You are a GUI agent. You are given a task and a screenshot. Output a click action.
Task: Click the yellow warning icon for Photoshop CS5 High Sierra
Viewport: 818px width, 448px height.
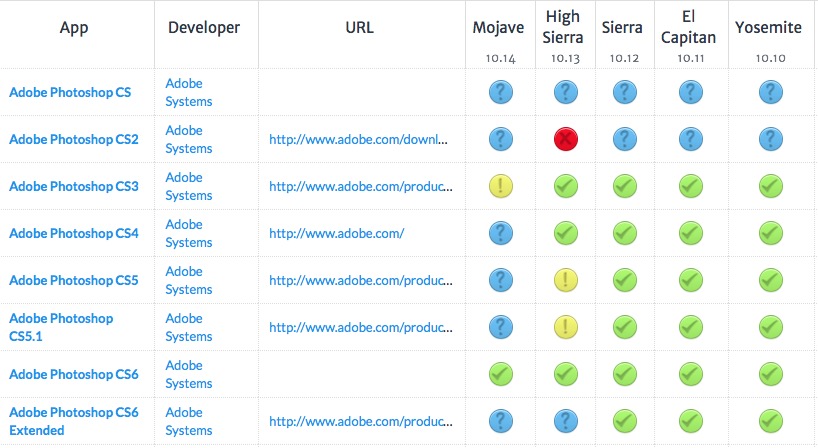point(567,280)
